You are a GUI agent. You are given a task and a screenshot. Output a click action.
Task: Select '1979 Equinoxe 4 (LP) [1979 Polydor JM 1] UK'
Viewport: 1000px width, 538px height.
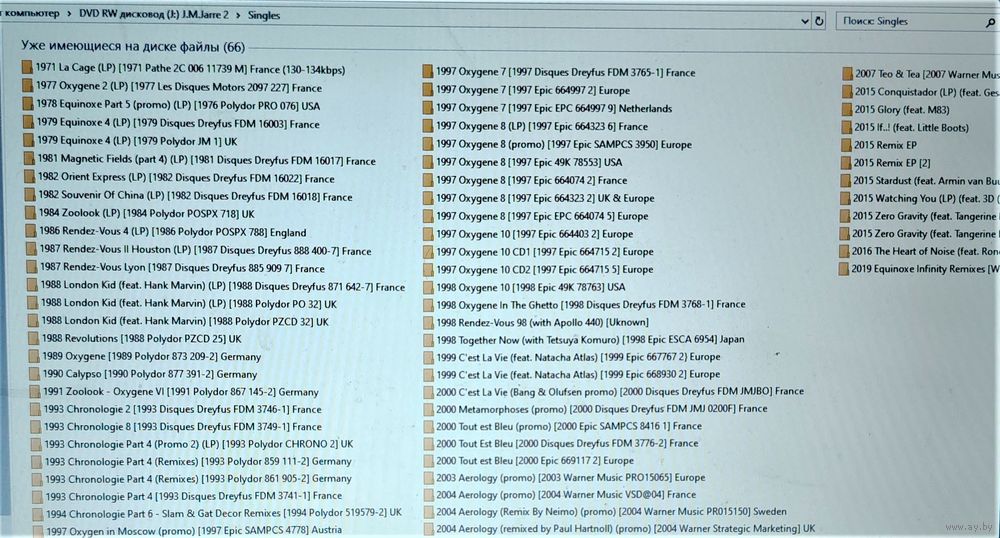tap(136, 140)
